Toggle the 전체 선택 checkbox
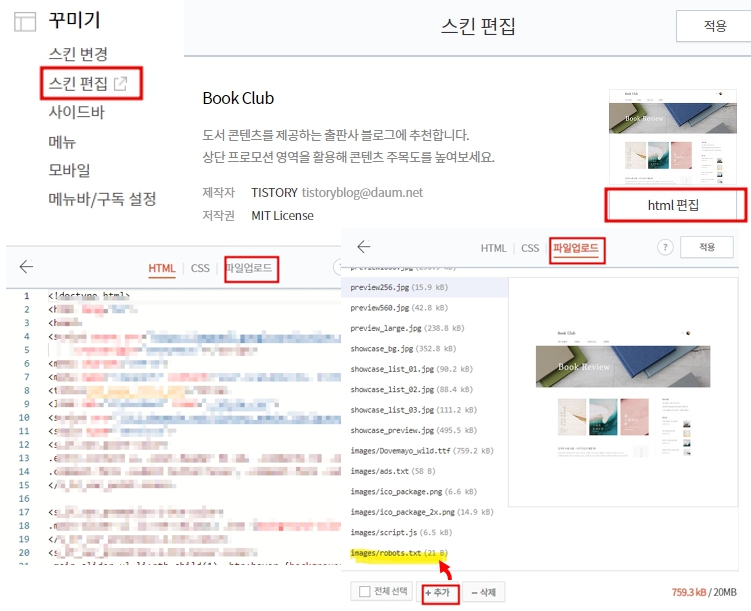 [364, 592]
